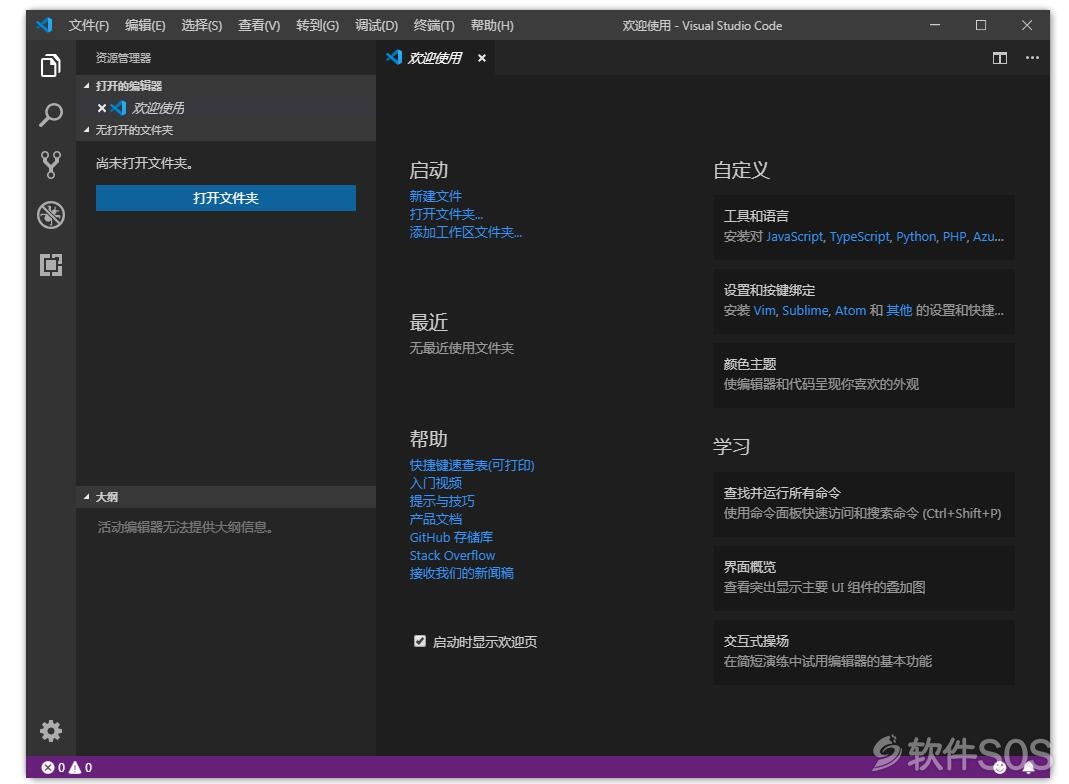Image resolution: width=1069 pixels, height=784 pixels.
Task: Click the 接收我们的新闻稿 link
Action: pos(462,573)
